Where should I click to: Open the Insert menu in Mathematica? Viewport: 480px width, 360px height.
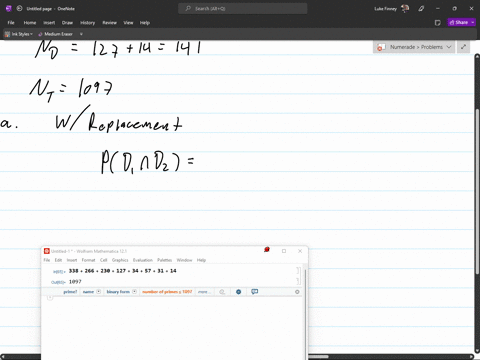pos(72,260)
